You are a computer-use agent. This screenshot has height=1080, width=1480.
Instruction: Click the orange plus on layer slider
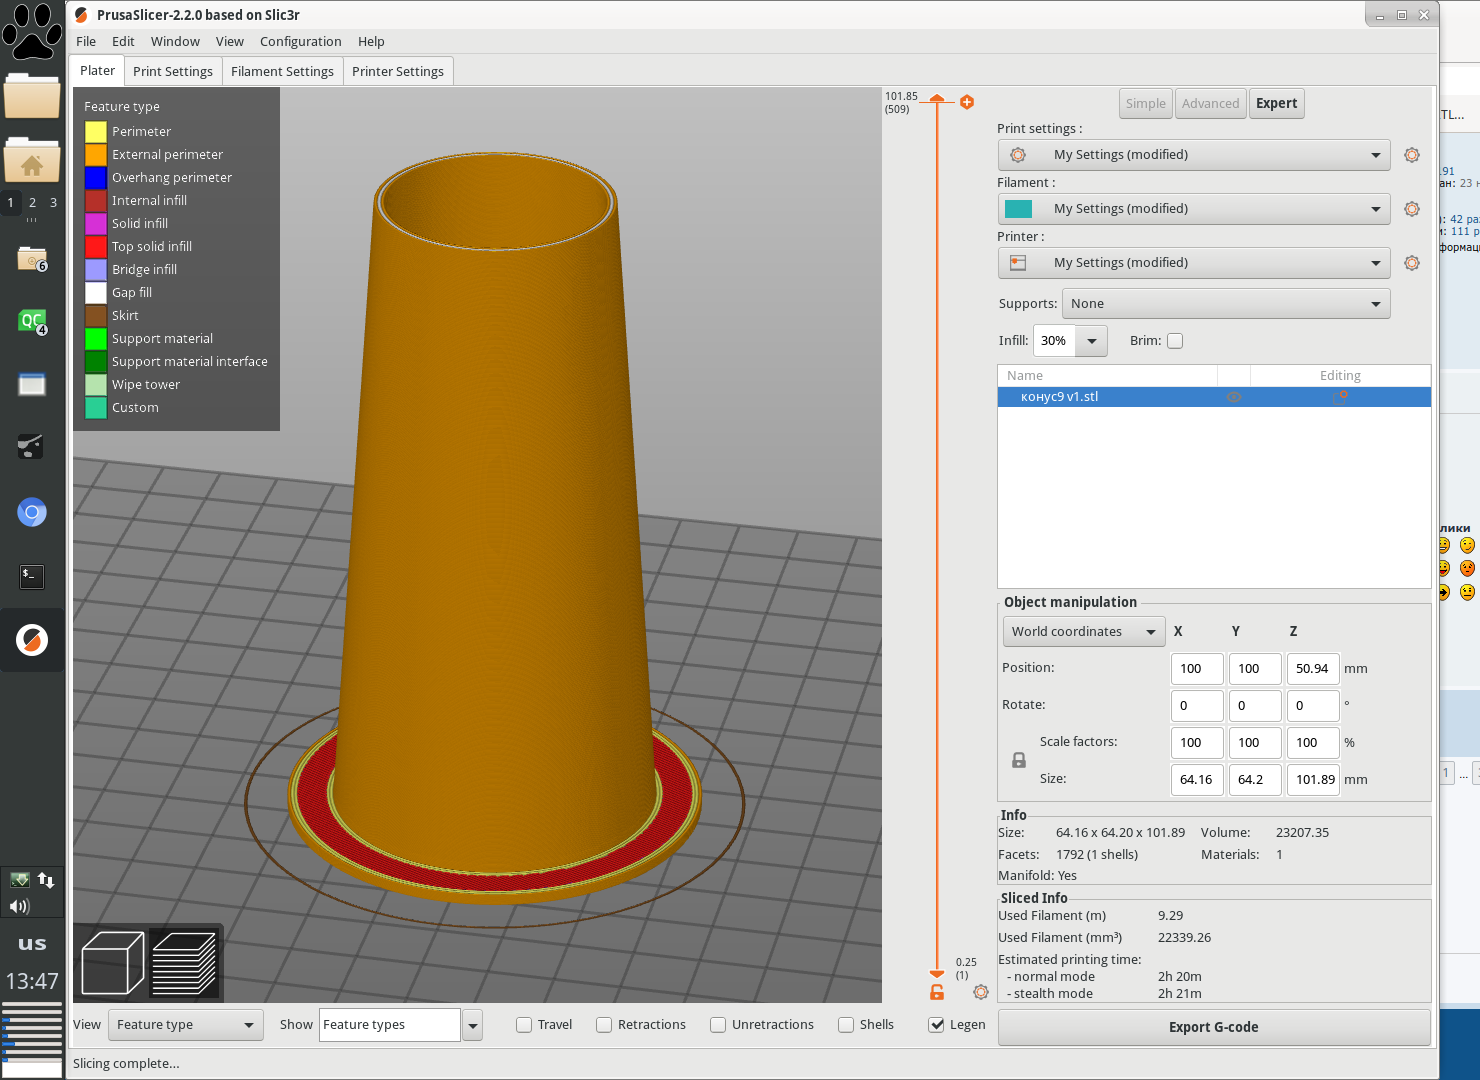click(967, 102)
